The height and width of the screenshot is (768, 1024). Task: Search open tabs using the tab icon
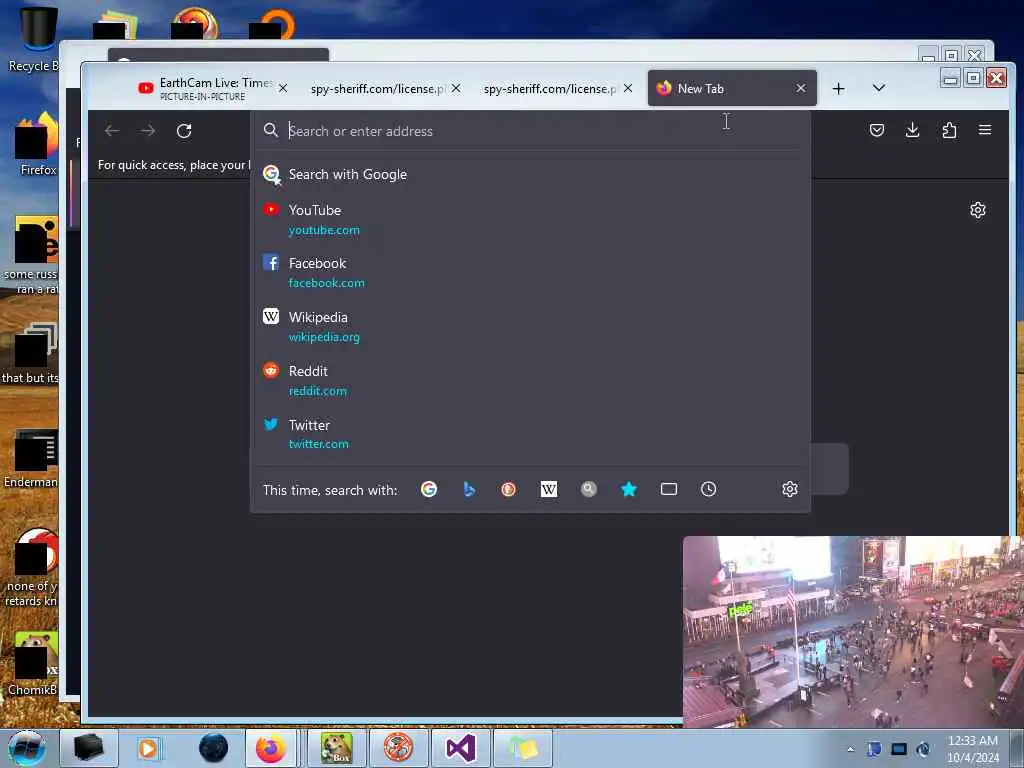pos(669,489)
